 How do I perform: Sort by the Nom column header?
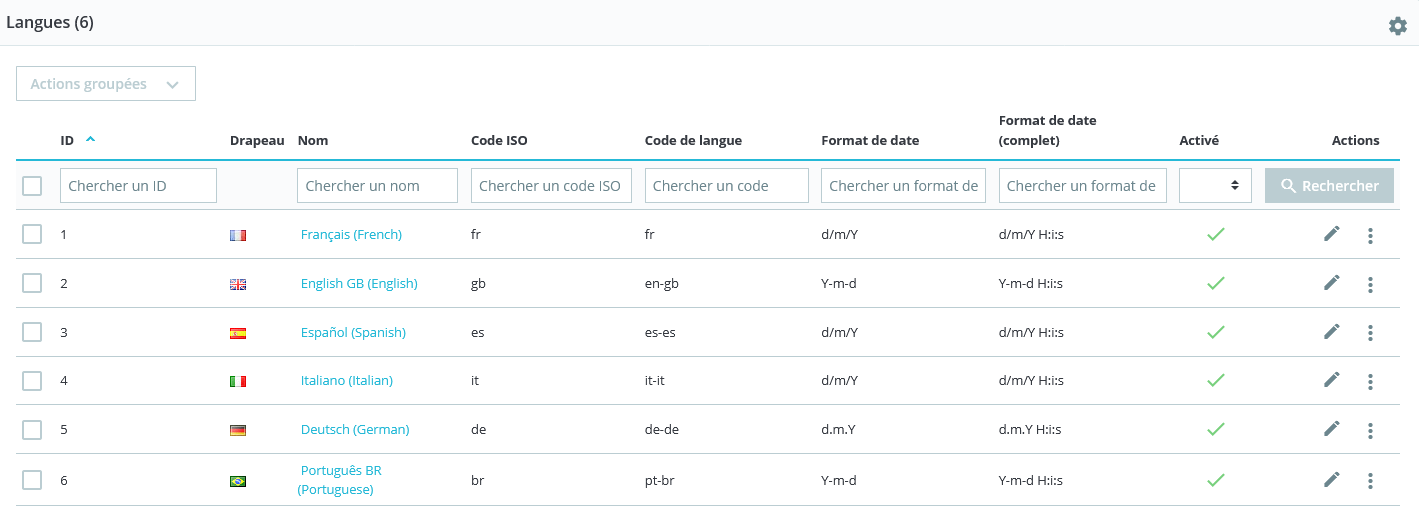313,141
